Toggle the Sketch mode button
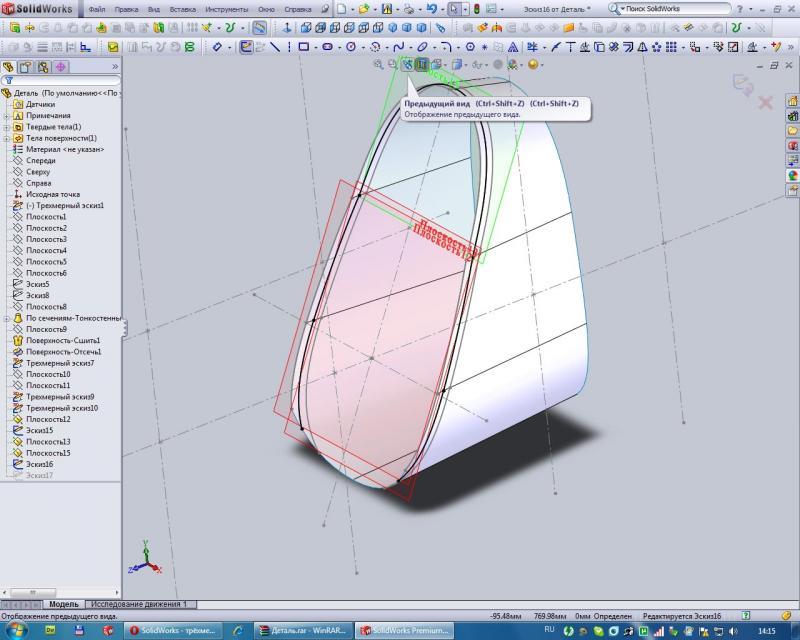The image size is (800, 640). tap(246, 47)
